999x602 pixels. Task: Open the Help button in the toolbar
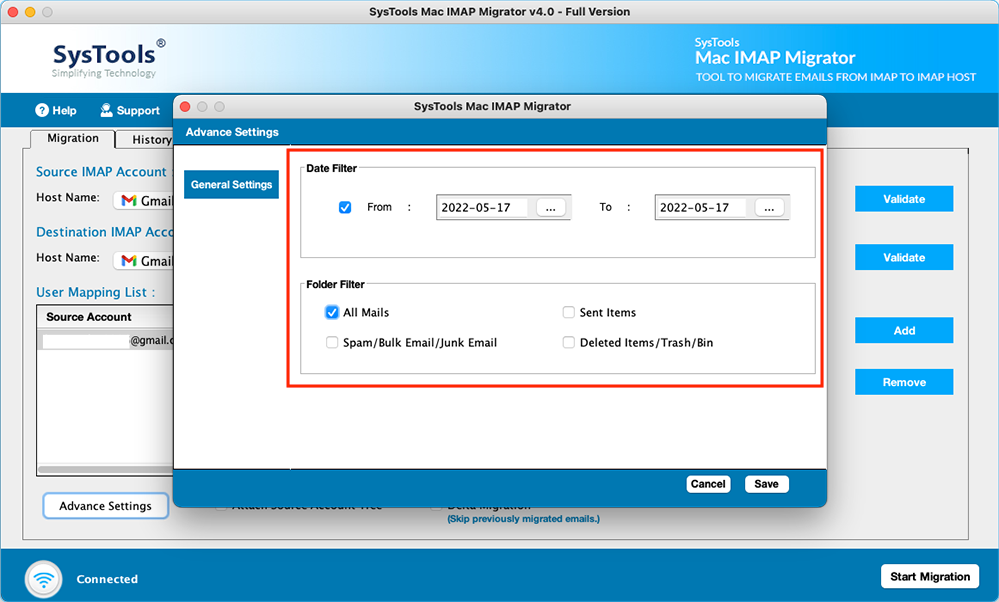55,110
